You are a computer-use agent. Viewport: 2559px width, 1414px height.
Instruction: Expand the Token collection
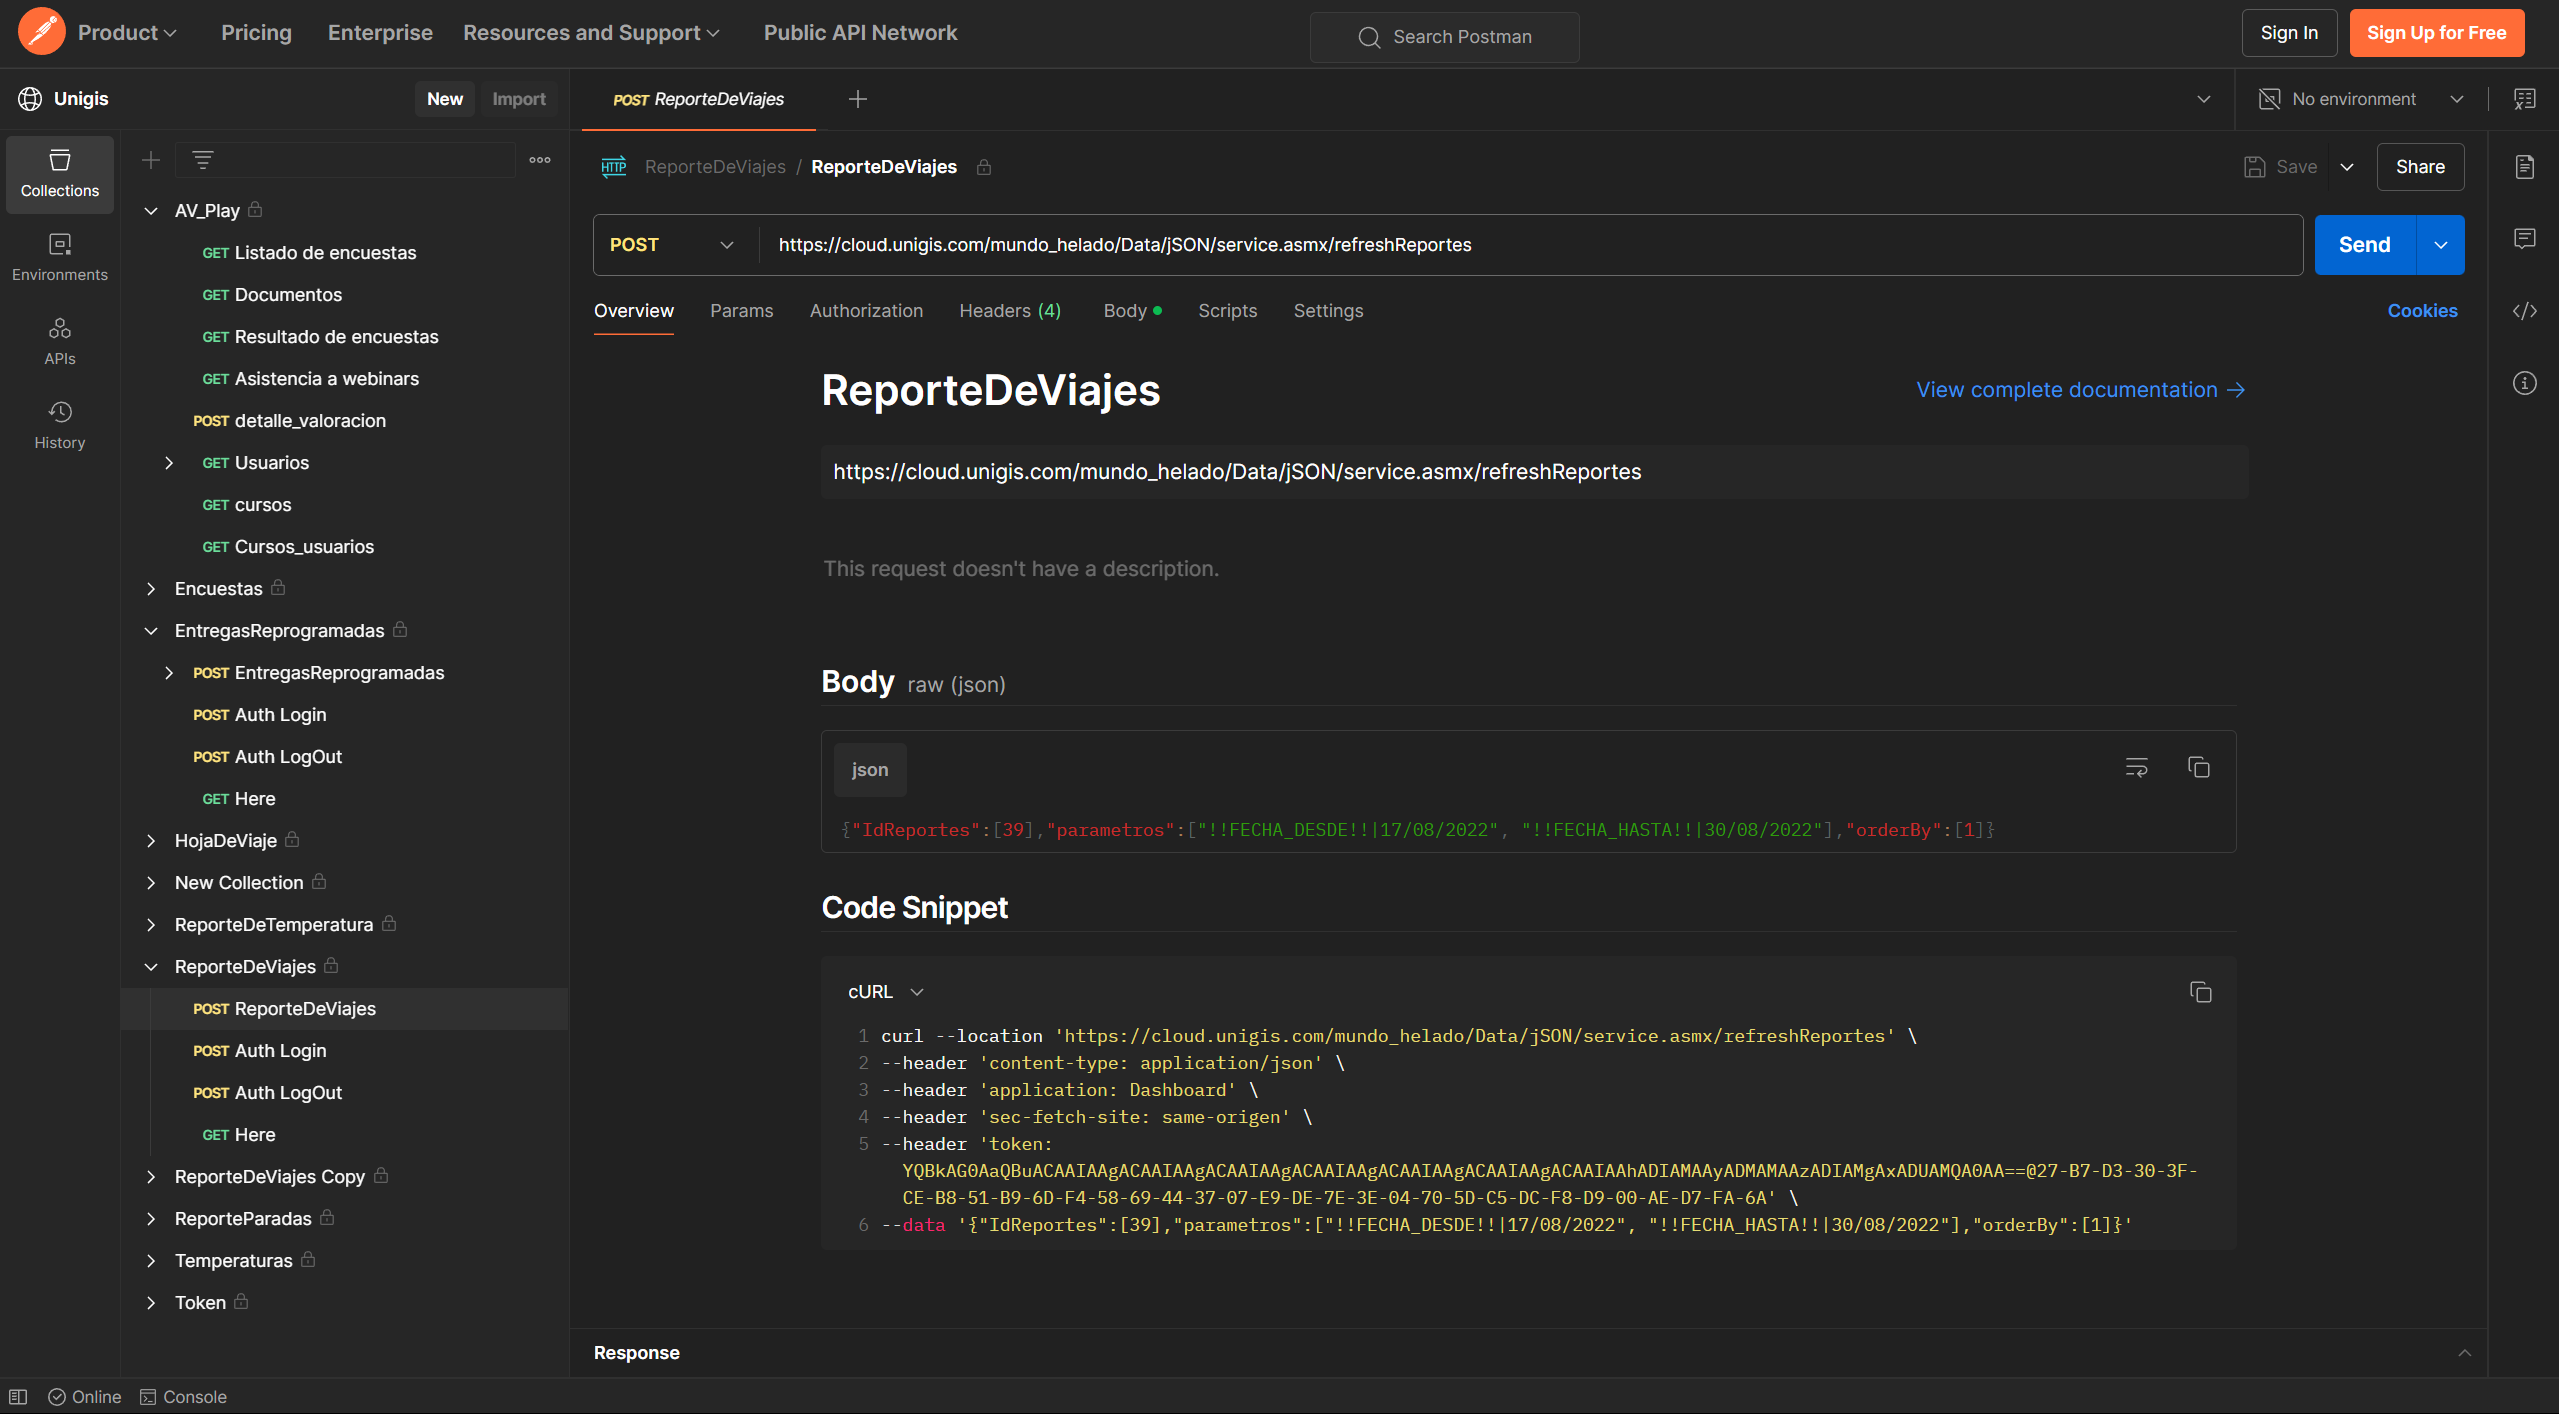coord(151,1303)
